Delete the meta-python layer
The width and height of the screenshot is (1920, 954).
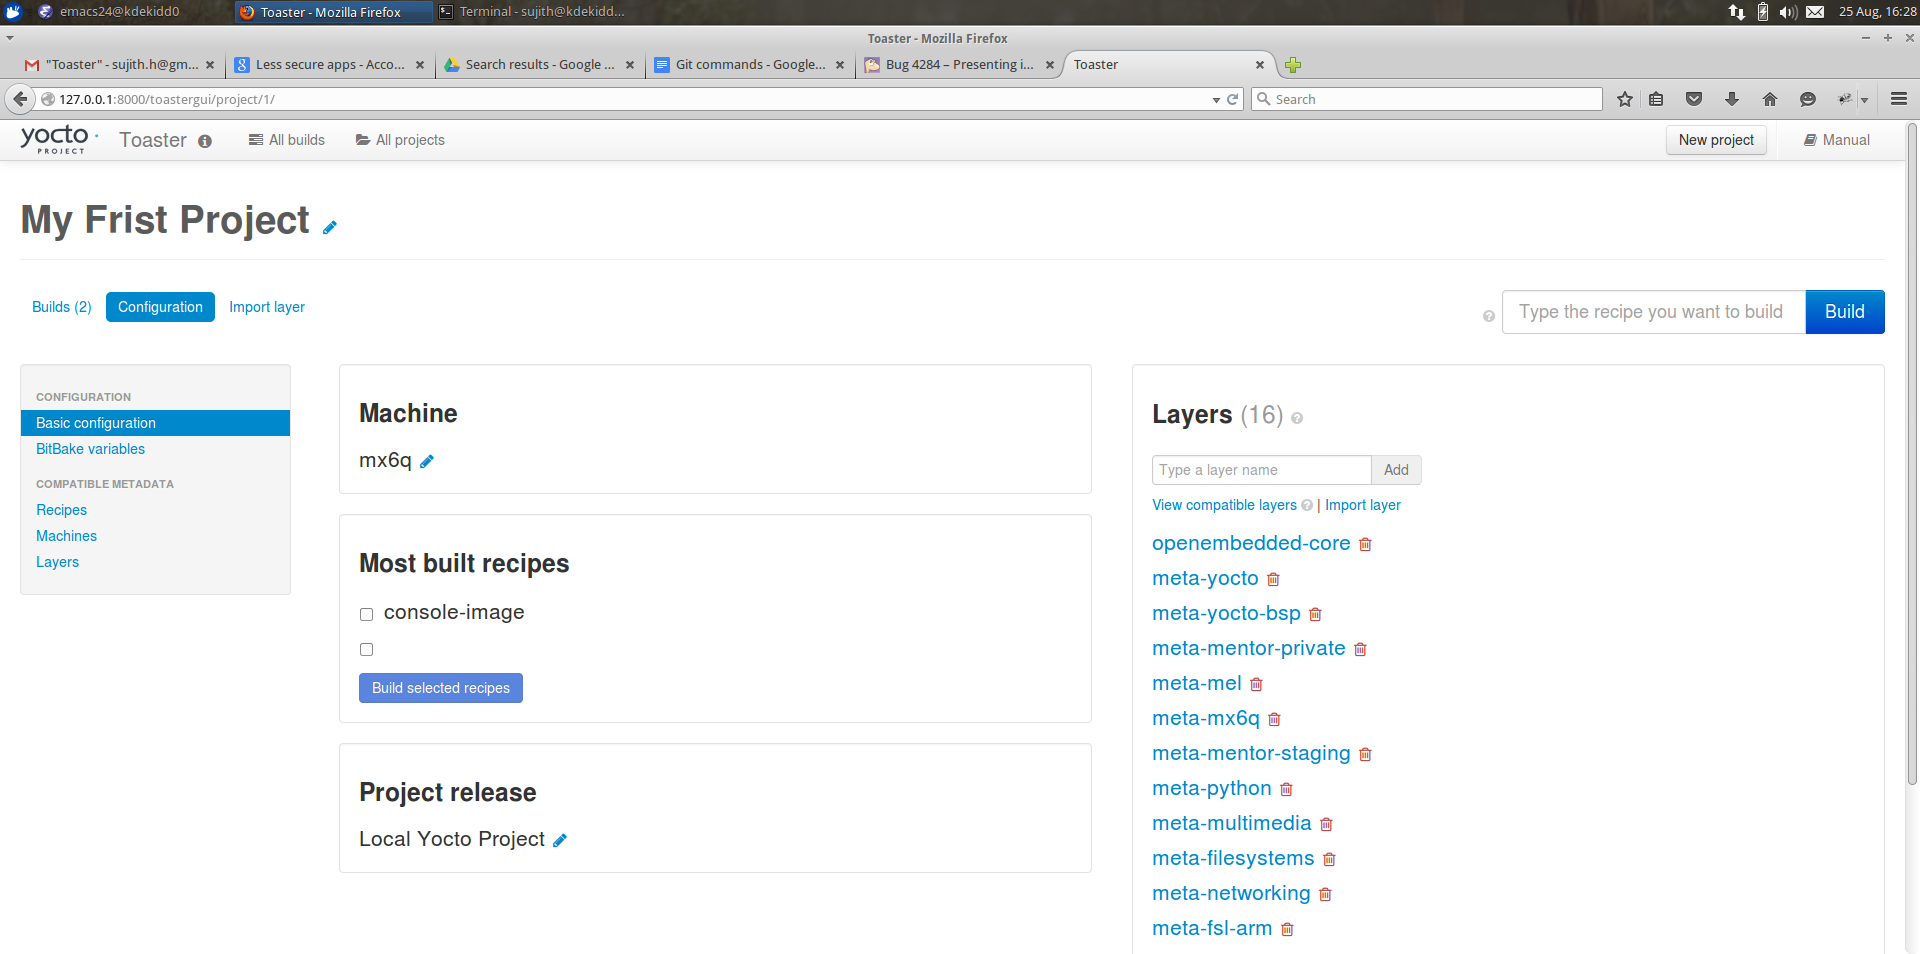[x=1286, y=789]
